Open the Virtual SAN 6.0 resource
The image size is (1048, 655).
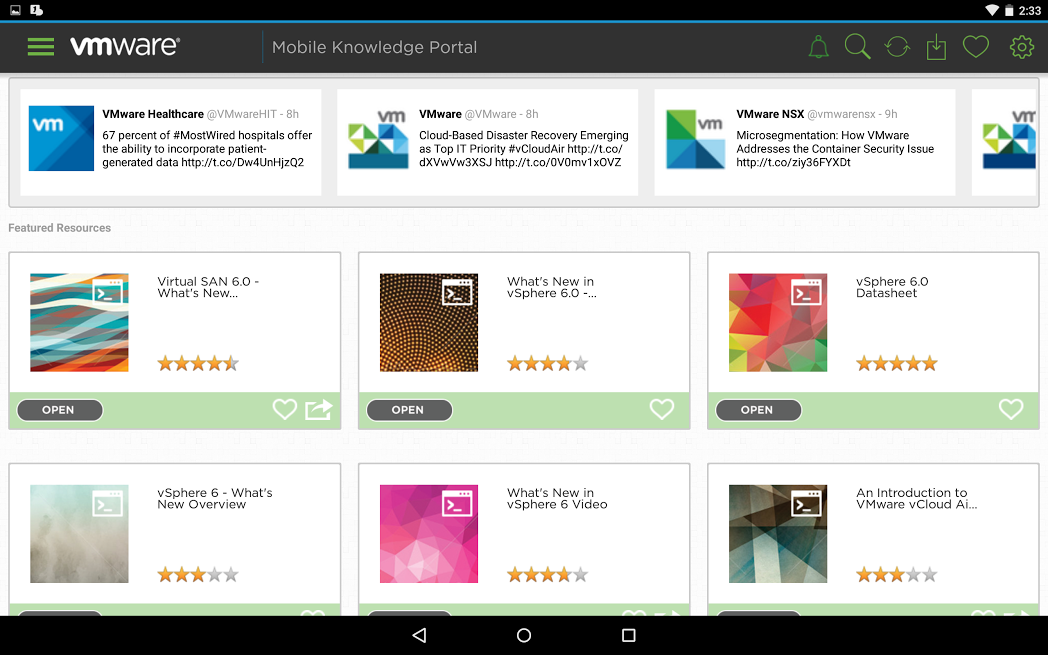59,410
